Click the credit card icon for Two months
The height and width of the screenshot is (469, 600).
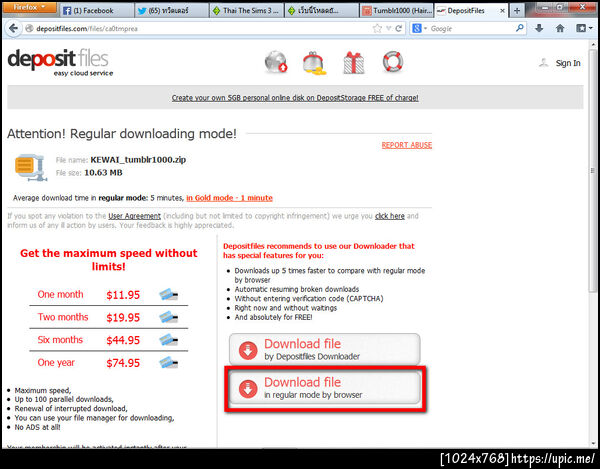pos(168,317)
